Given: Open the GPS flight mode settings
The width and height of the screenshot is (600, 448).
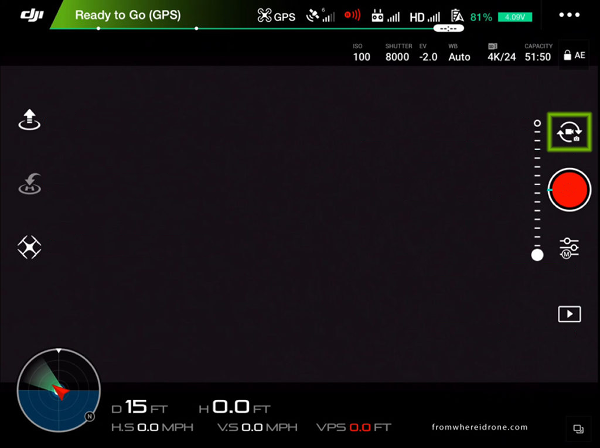Looking at the screenshot, I should coord(276,16).
